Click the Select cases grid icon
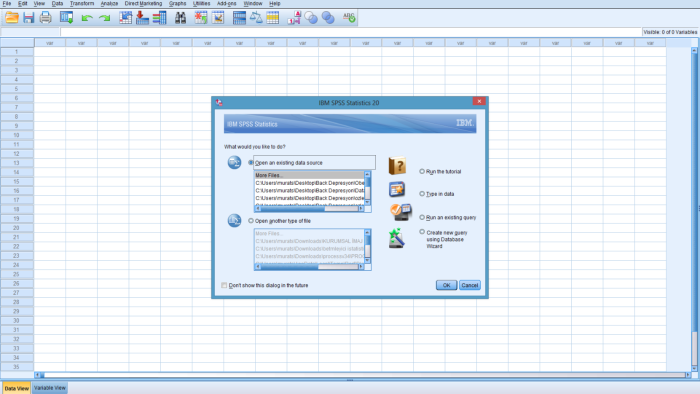 point(273,18)
